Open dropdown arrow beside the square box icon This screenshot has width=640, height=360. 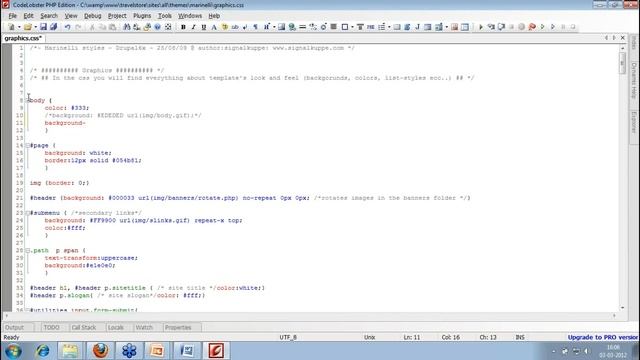pos(352,27)
